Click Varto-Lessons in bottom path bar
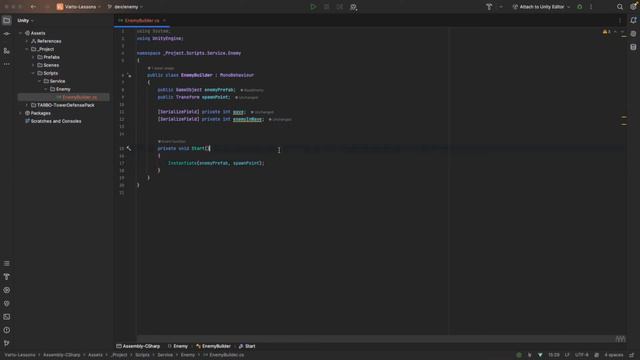This screenshot has width=640, height=360. tap(20, 355)
